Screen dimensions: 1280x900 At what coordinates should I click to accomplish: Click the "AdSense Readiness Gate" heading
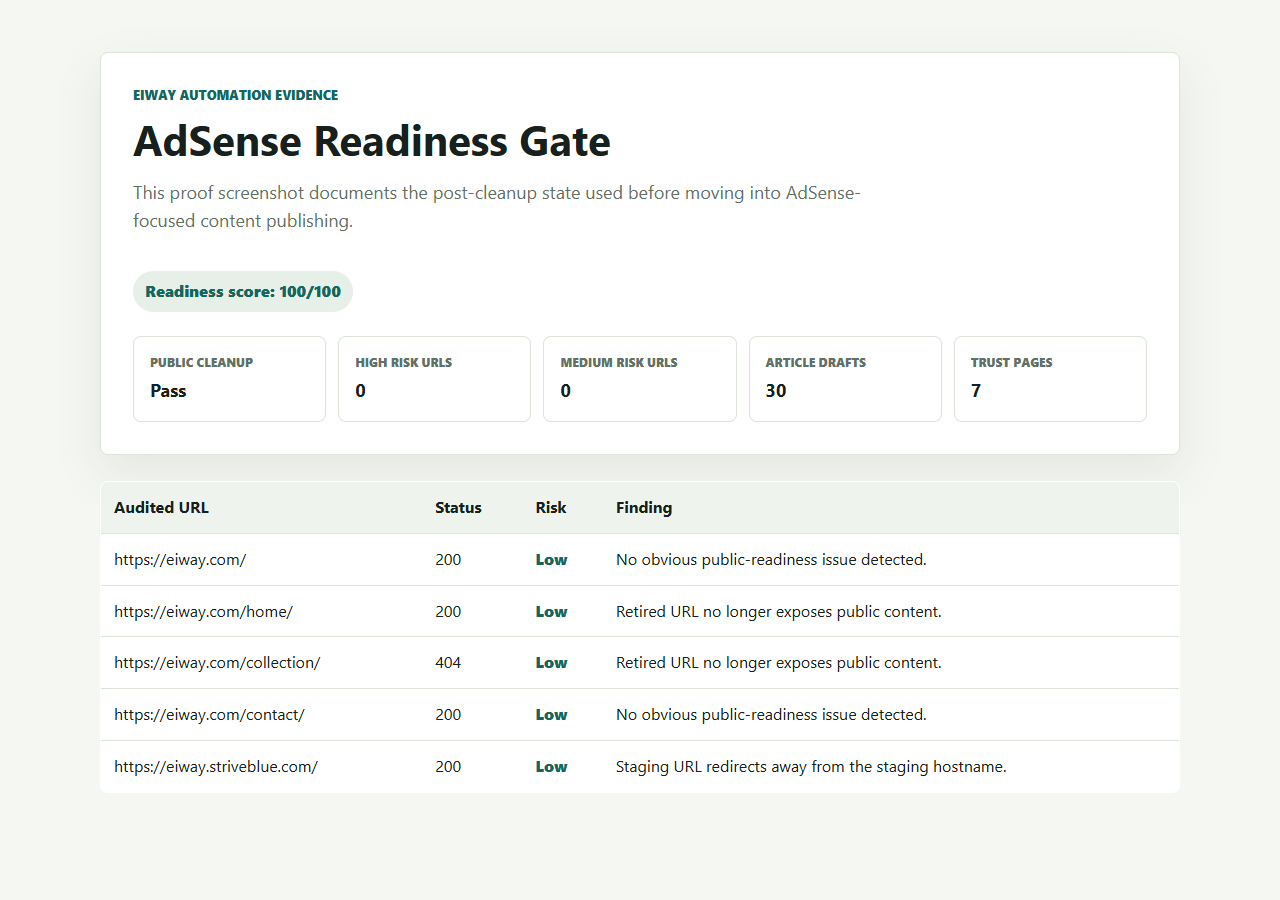tap(372, 142)
